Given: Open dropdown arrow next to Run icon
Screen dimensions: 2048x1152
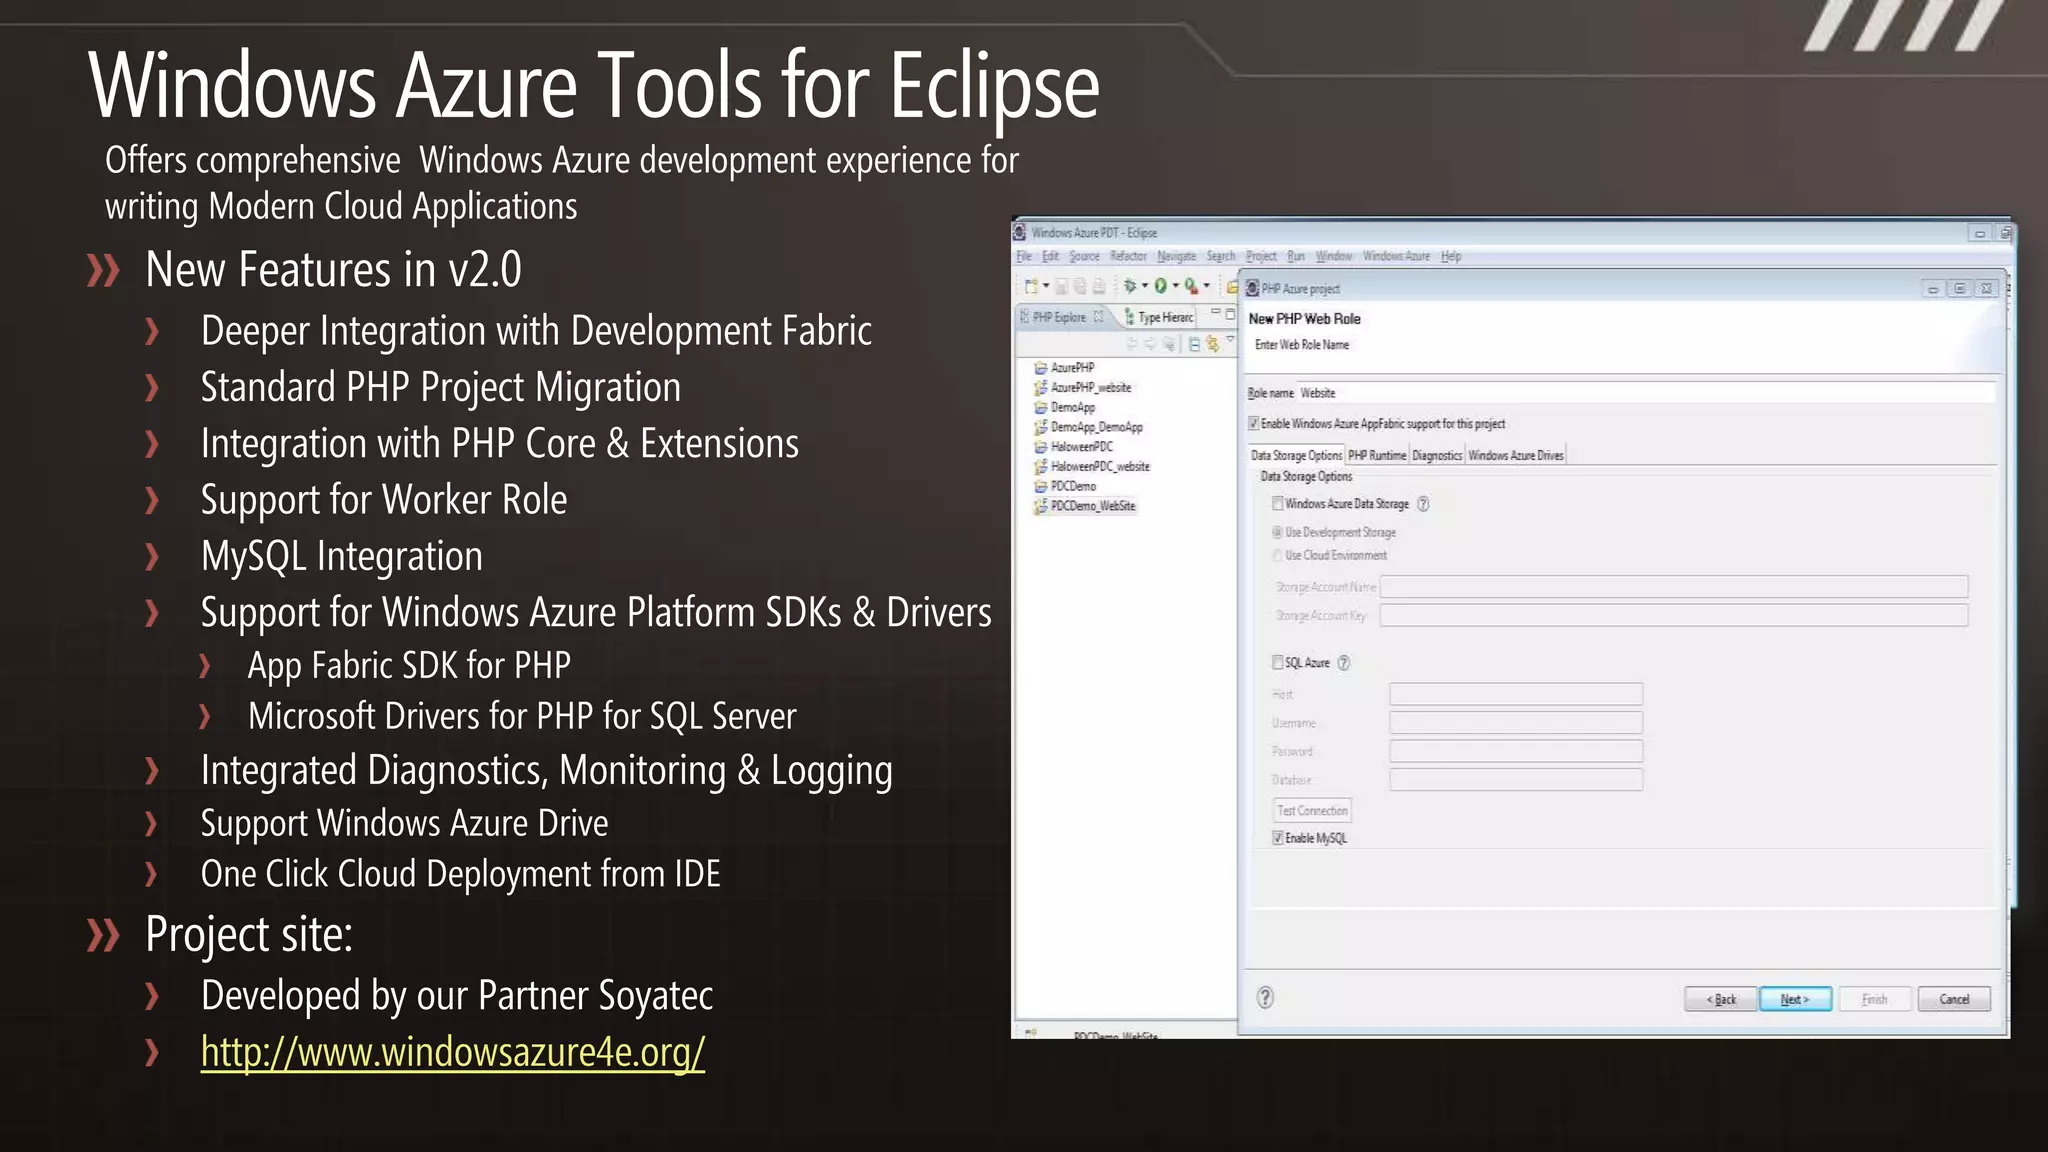Looking at the screenshot, I should pos(1175,286).
